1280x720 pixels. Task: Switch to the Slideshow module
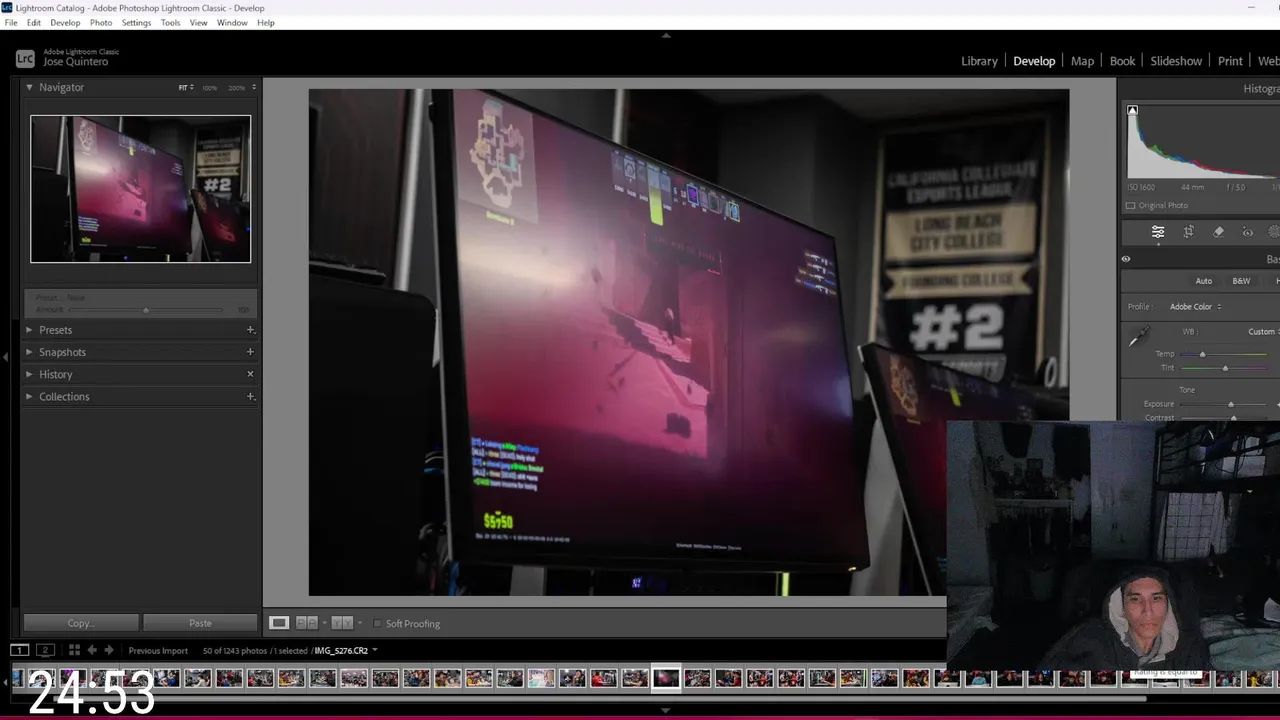(x=1176, y=61)
